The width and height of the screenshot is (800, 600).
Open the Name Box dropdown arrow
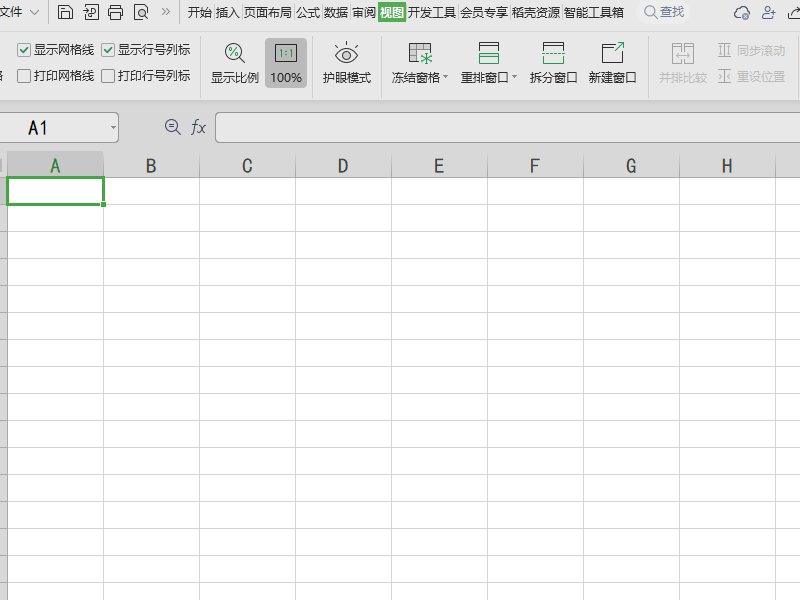113,127
